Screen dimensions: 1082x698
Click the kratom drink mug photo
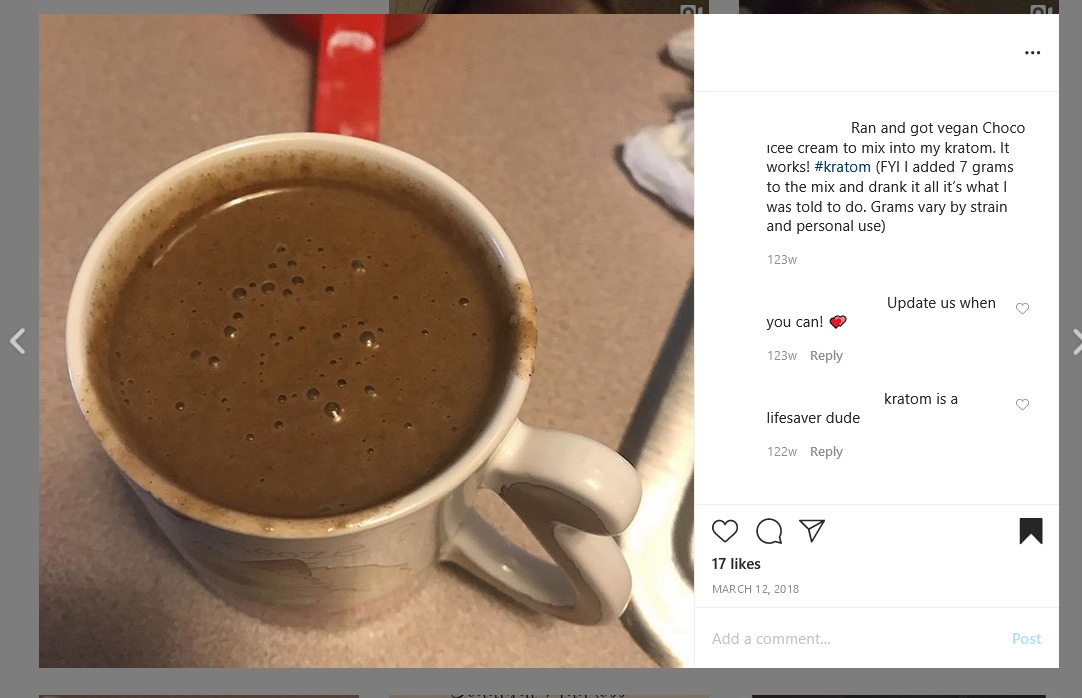point(366,341)
